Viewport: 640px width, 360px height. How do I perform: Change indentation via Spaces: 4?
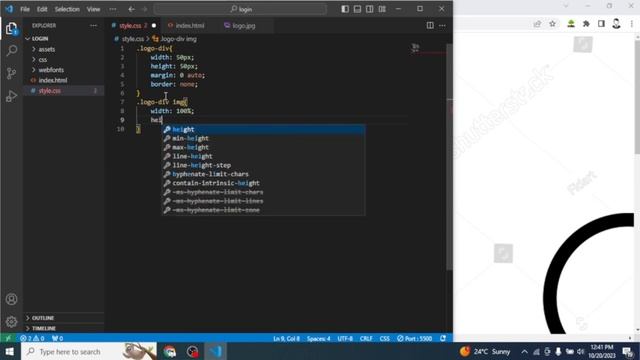(x=318, y=338)
